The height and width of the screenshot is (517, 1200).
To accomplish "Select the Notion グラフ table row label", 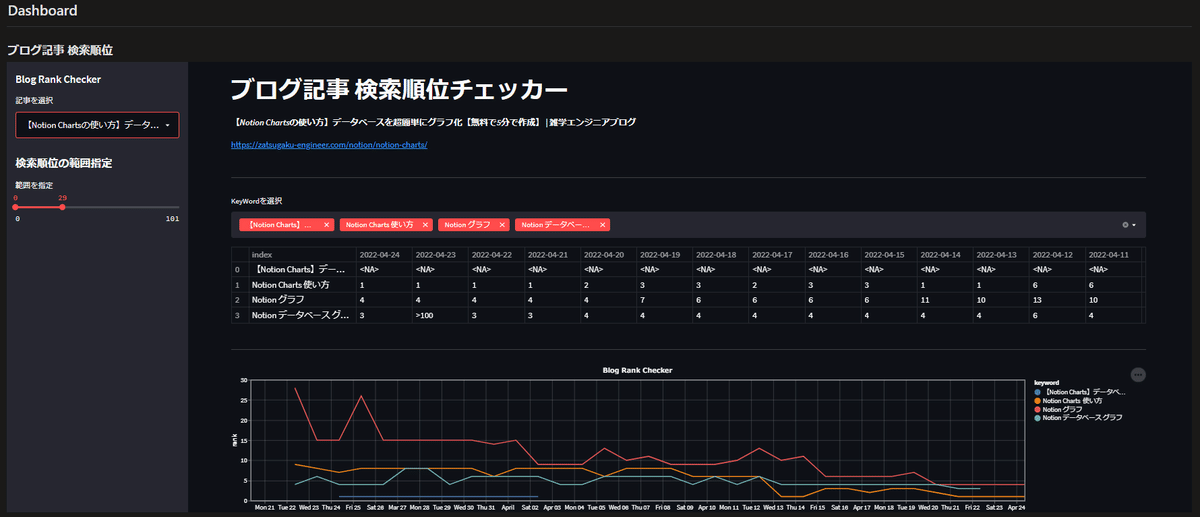I will 301,300.
